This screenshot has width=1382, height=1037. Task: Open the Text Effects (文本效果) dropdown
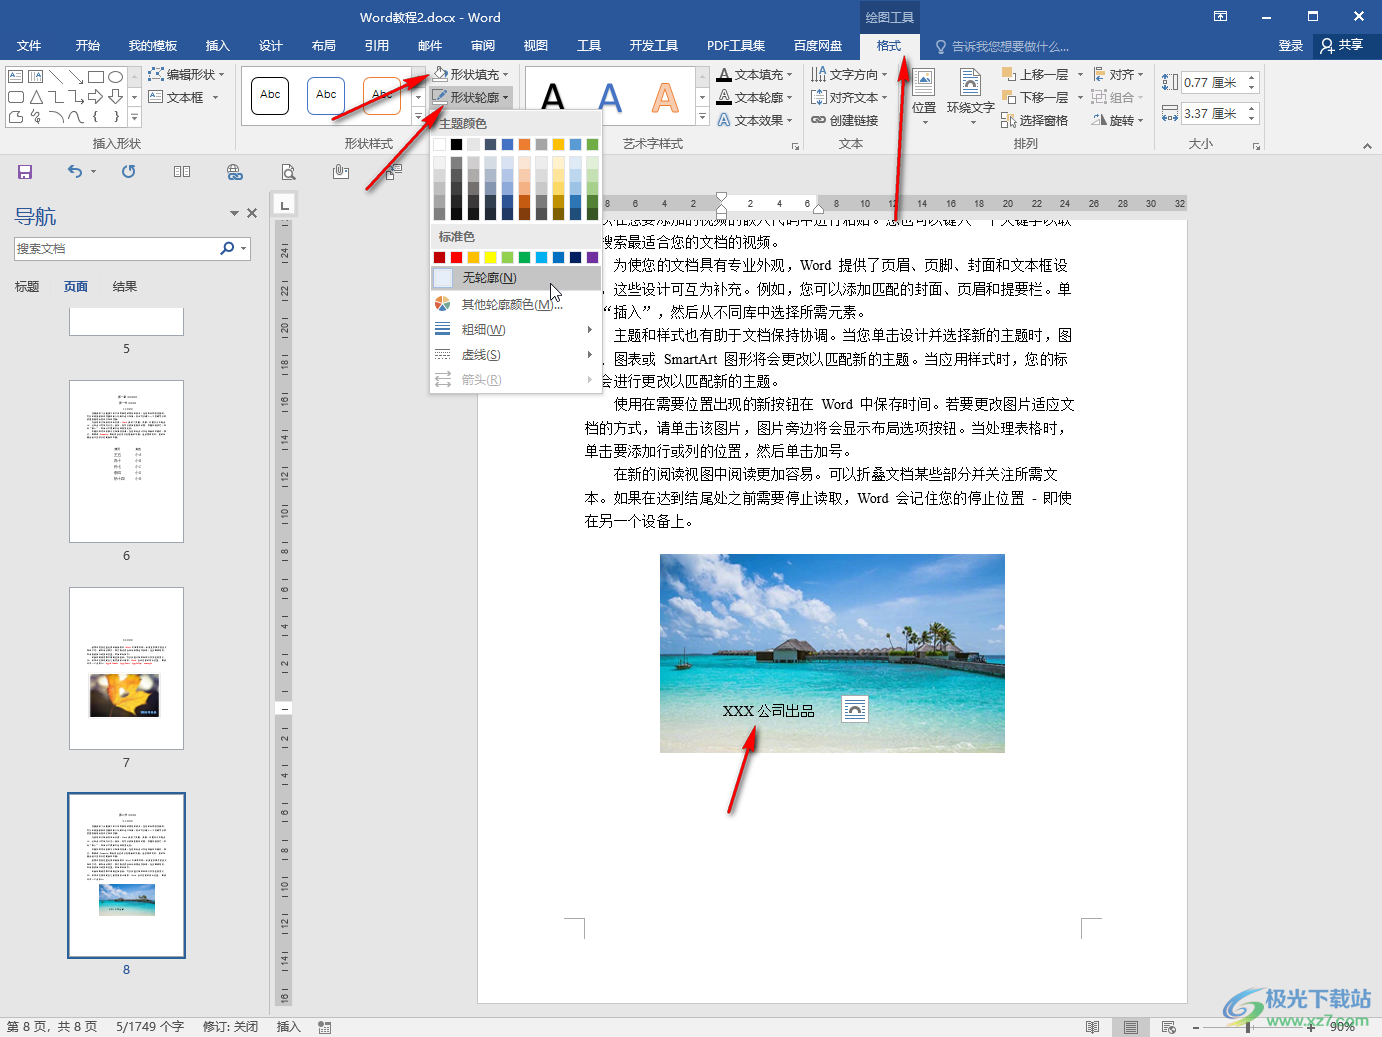pos(755,120)
